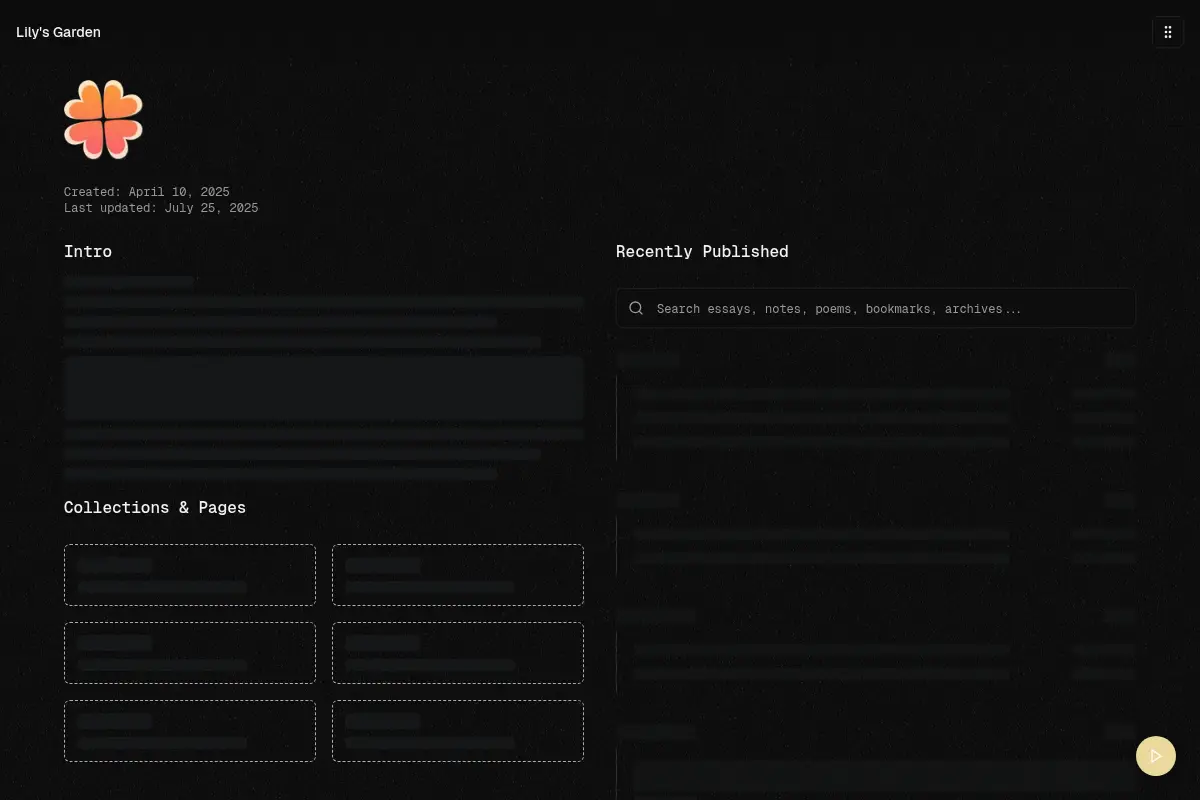Open the bottom-left dashed collection card
This screenshot has width=1200, height=800.
coord(190,731)
